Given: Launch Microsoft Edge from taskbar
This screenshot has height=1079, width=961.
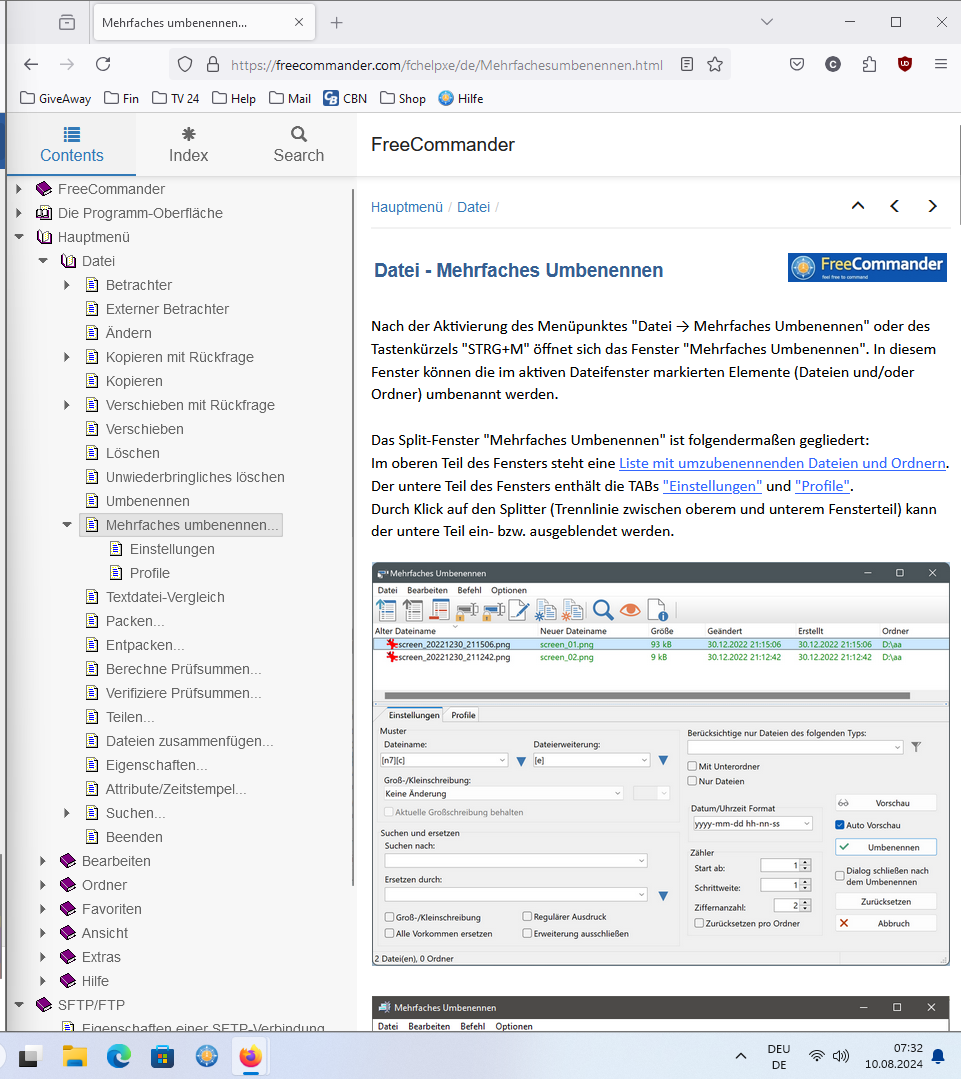Looking at the screenshot, I should point(118,1056).
